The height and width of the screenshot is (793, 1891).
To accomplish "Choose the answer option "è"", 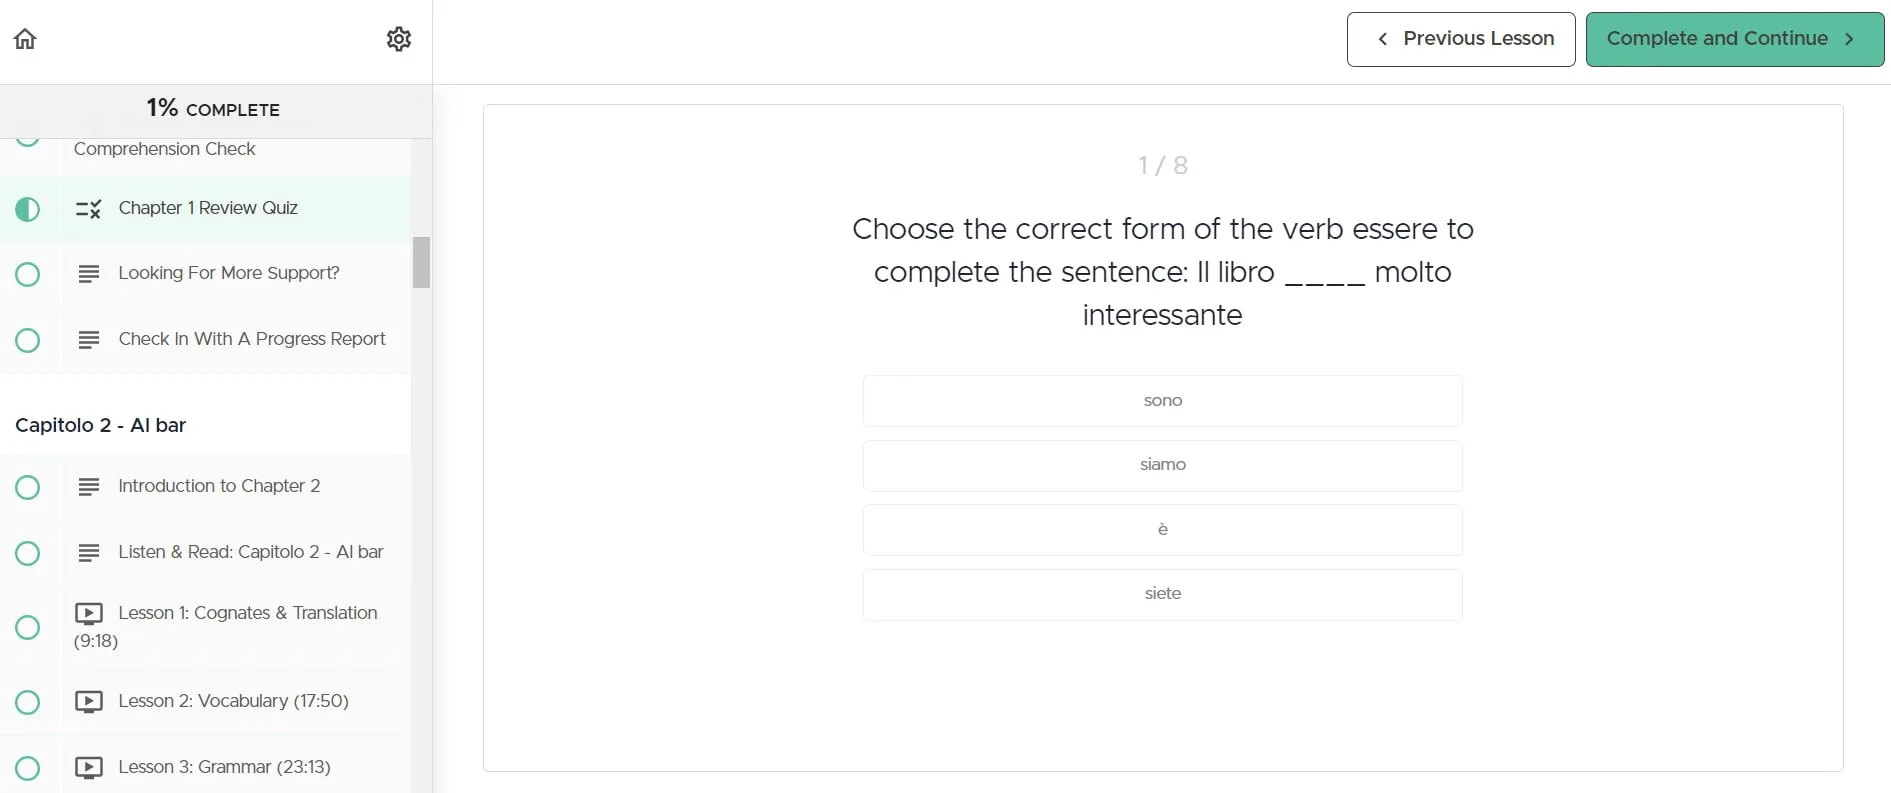I will click(1162, 530).
